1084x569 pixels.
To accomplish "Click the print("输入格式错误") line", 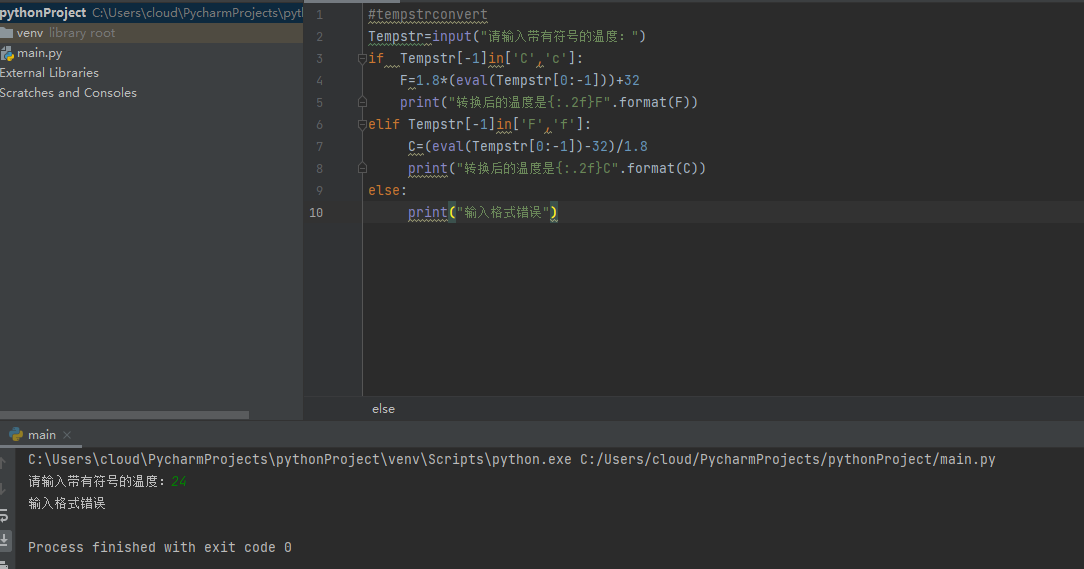I will pyautogui.click(x=483, y=212).
